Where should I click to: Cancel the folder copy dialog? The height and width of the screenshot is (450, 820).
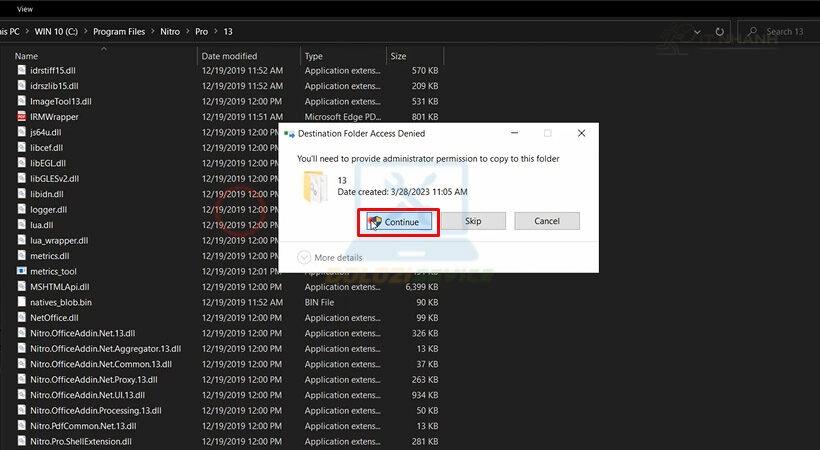546,221
